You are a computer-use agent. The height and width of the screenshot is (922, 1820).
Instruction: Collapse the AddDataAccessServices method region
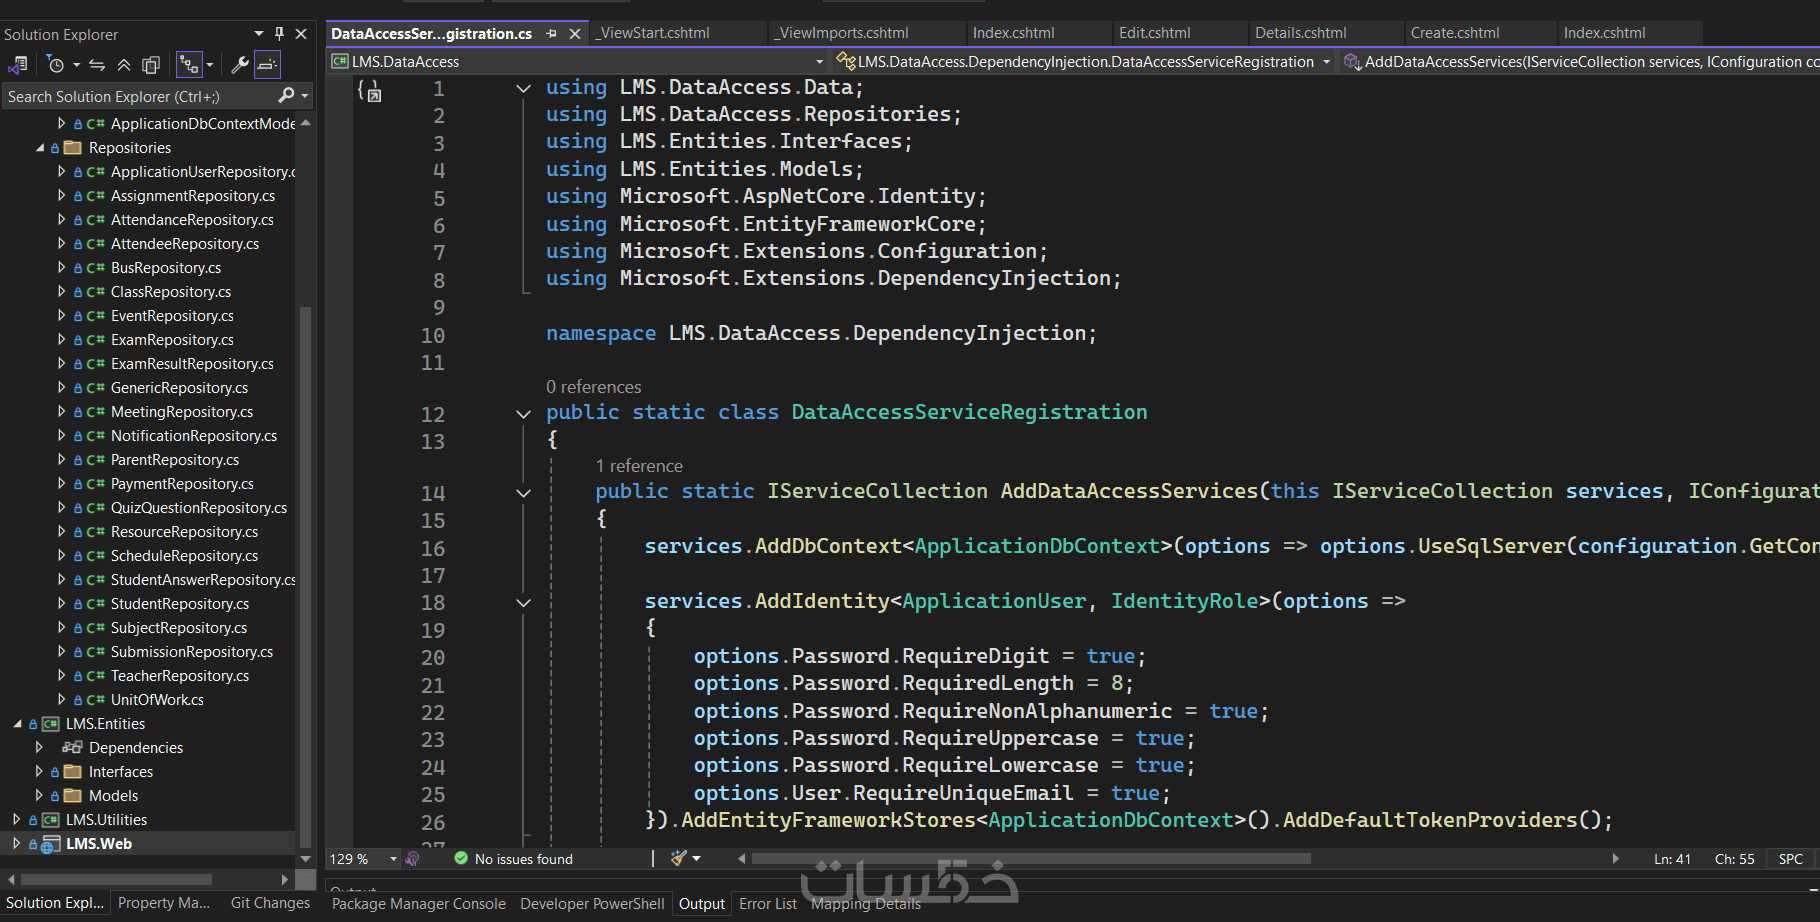pyautogui.click(x=523, y=492)
